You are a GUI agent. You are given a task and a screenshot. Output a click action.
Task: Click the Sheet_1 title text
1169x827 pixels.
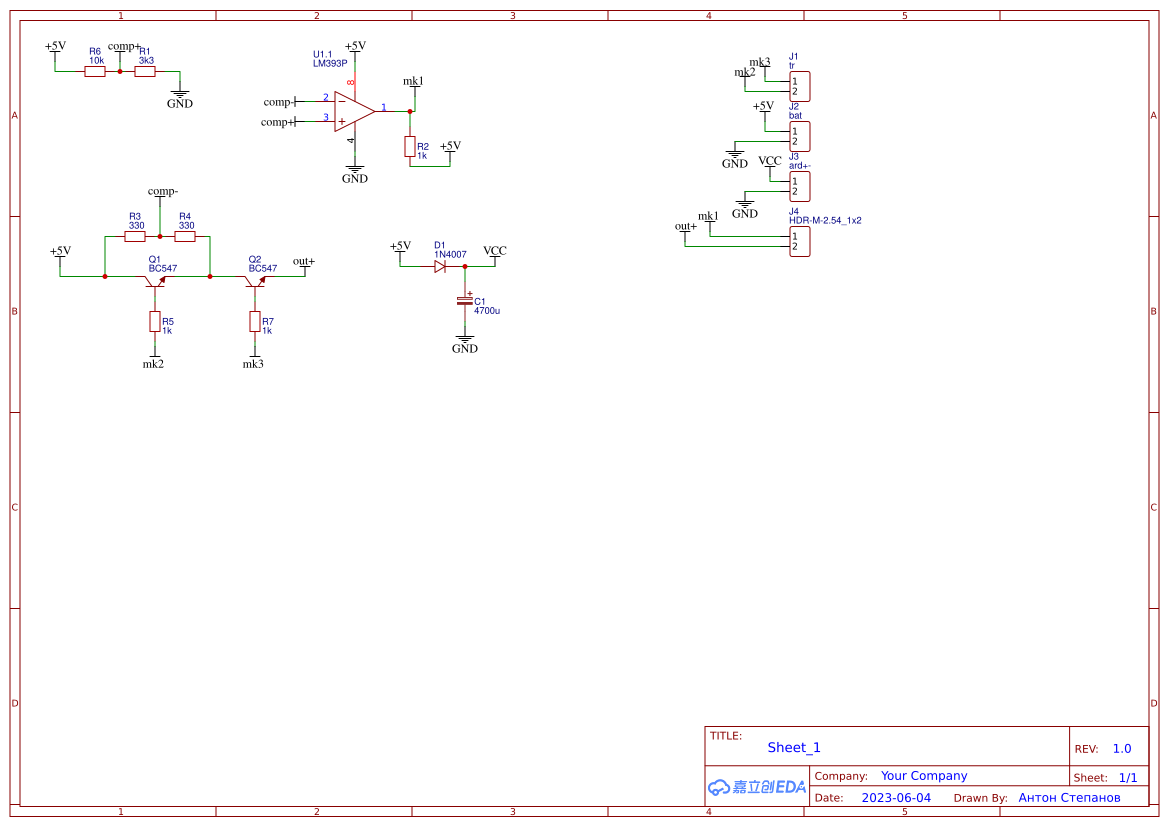(x=793, y=747)
